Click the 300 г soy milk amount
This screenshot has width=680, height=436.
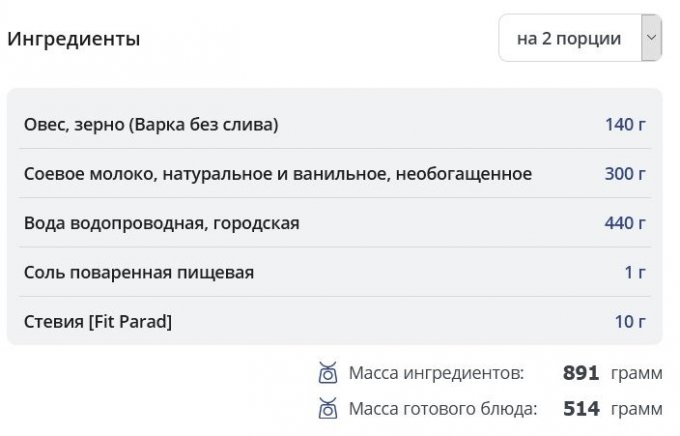625,174
